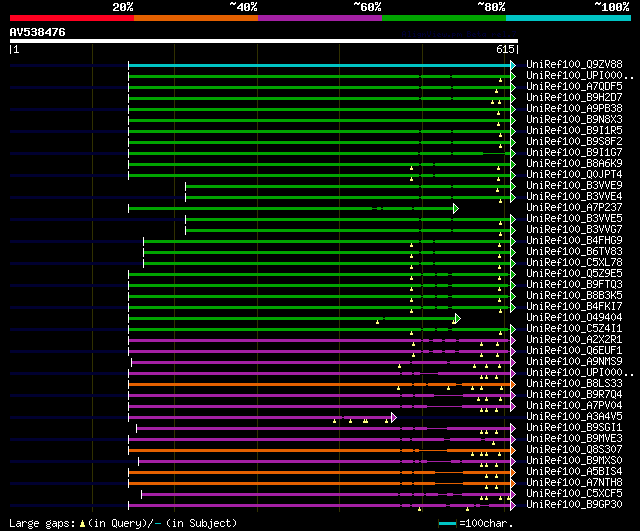The width and height of the screenshot is (640, 531).
Task: Click the UniRef100_A7P237 label
Action: point(574,208)
